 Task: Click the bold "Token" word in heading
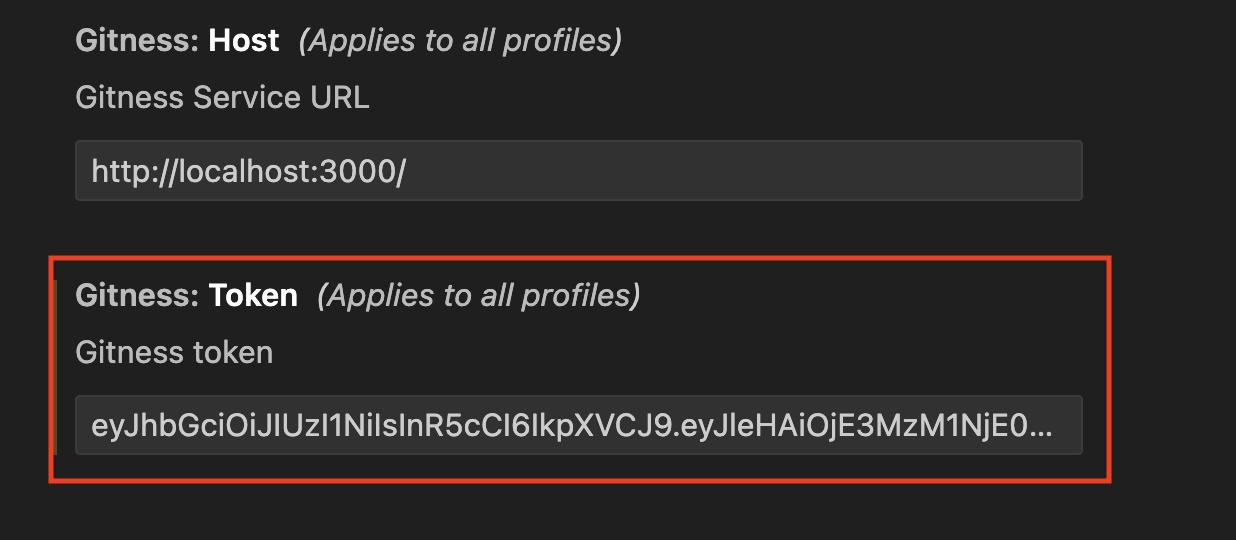(x=253, y=295)
